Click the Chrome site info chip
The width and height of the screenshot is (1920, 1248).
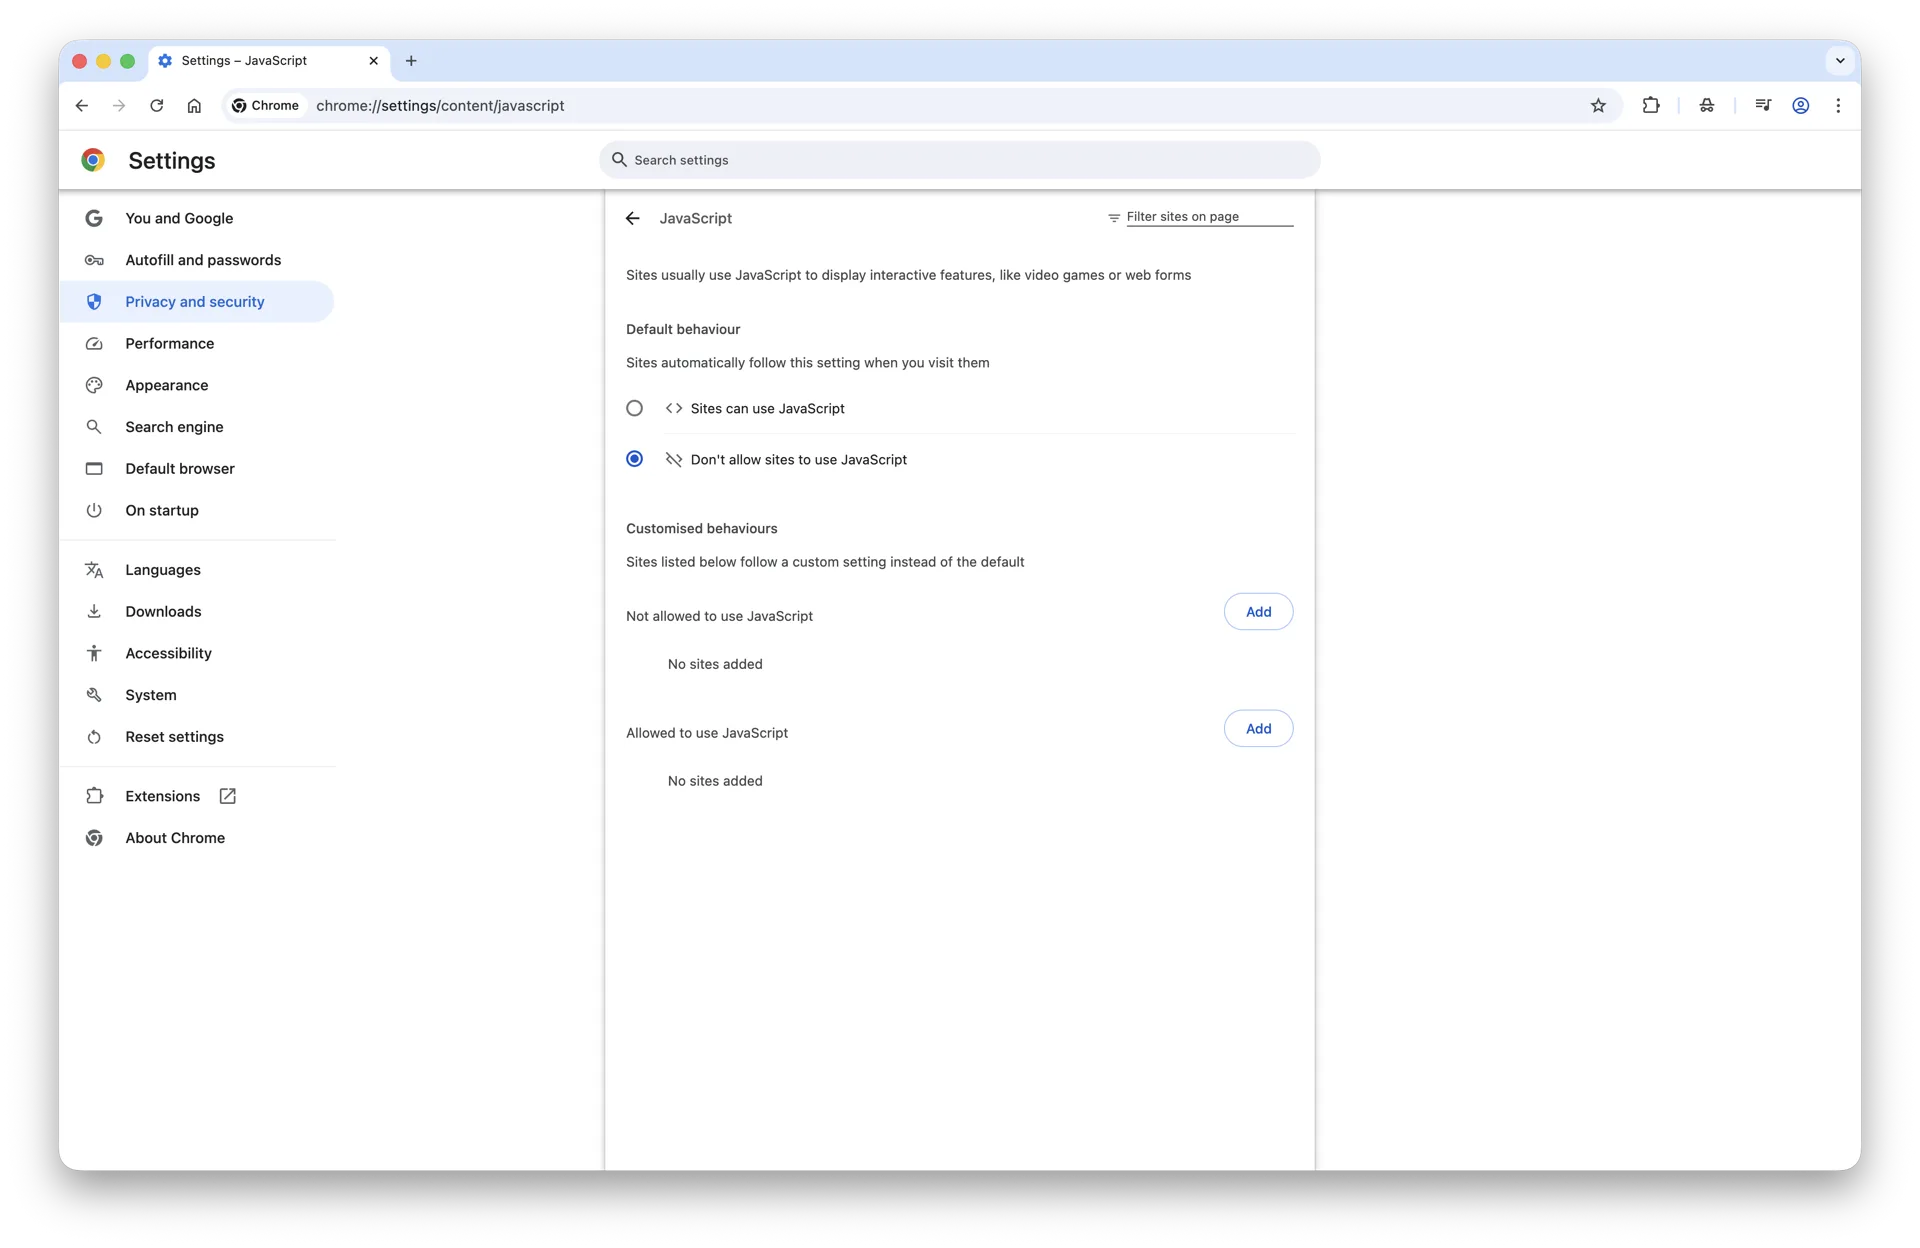[266, 105]
